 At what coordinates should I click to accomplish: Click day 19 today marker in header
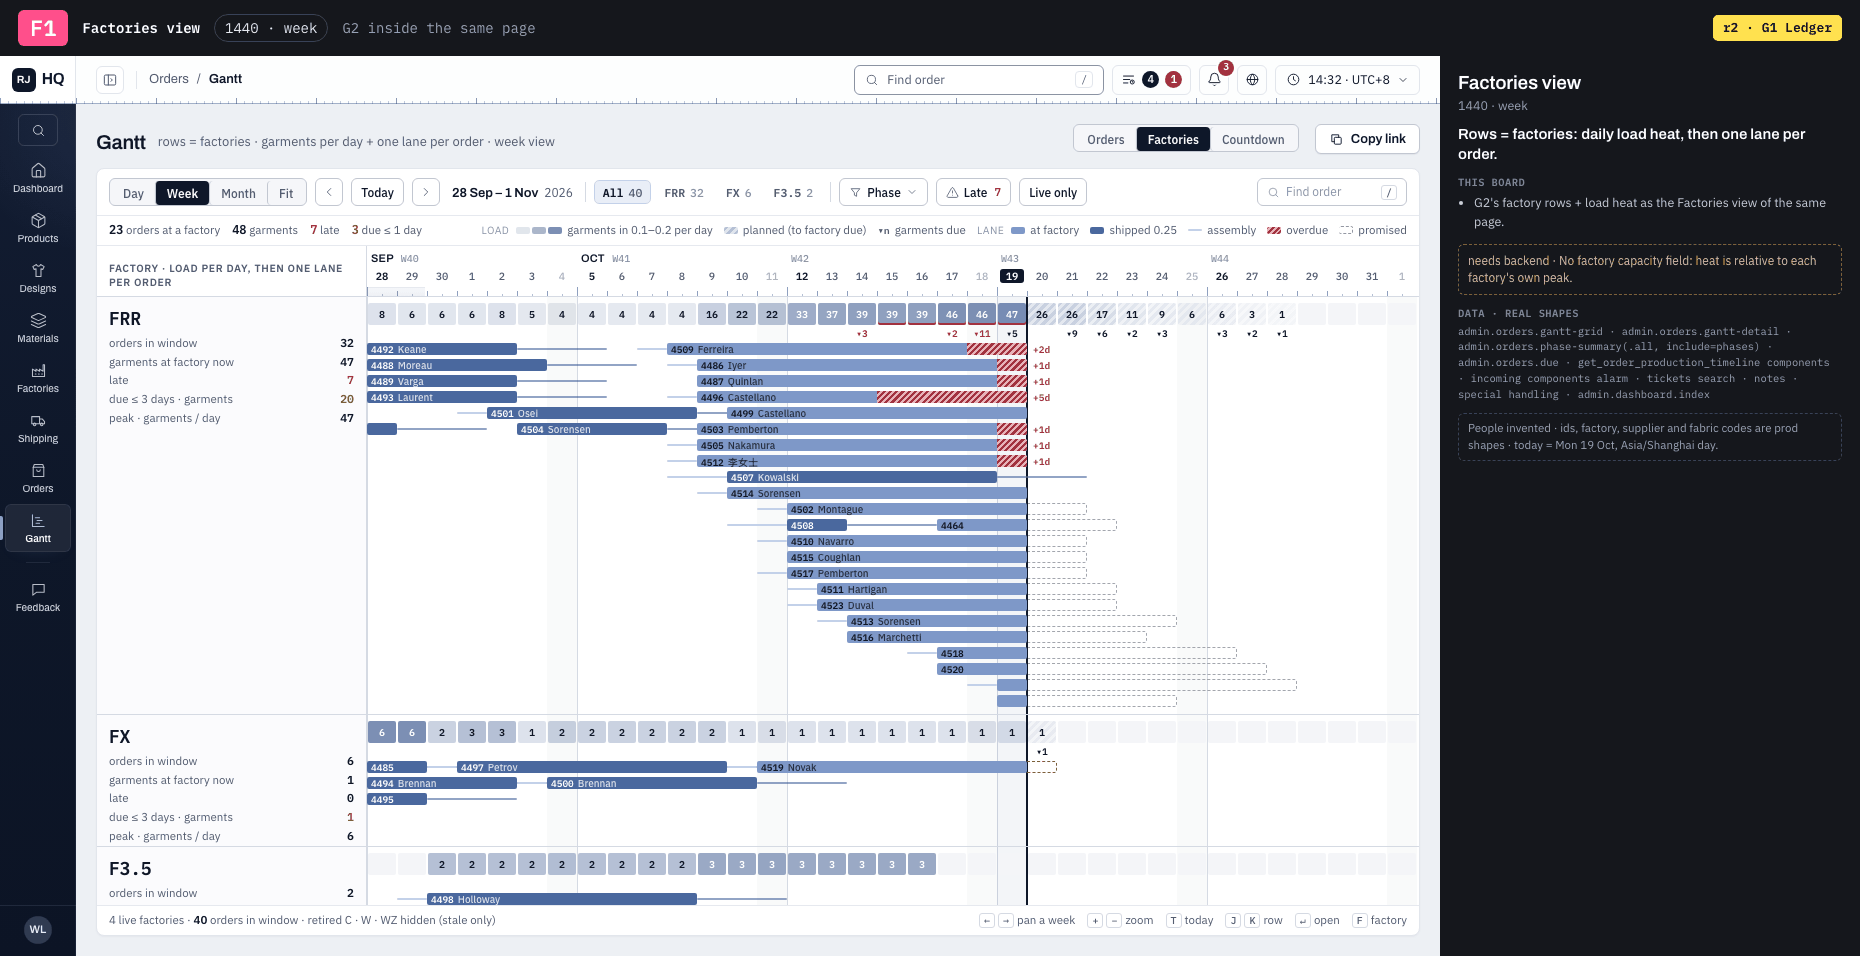[x=1012, y=276]
